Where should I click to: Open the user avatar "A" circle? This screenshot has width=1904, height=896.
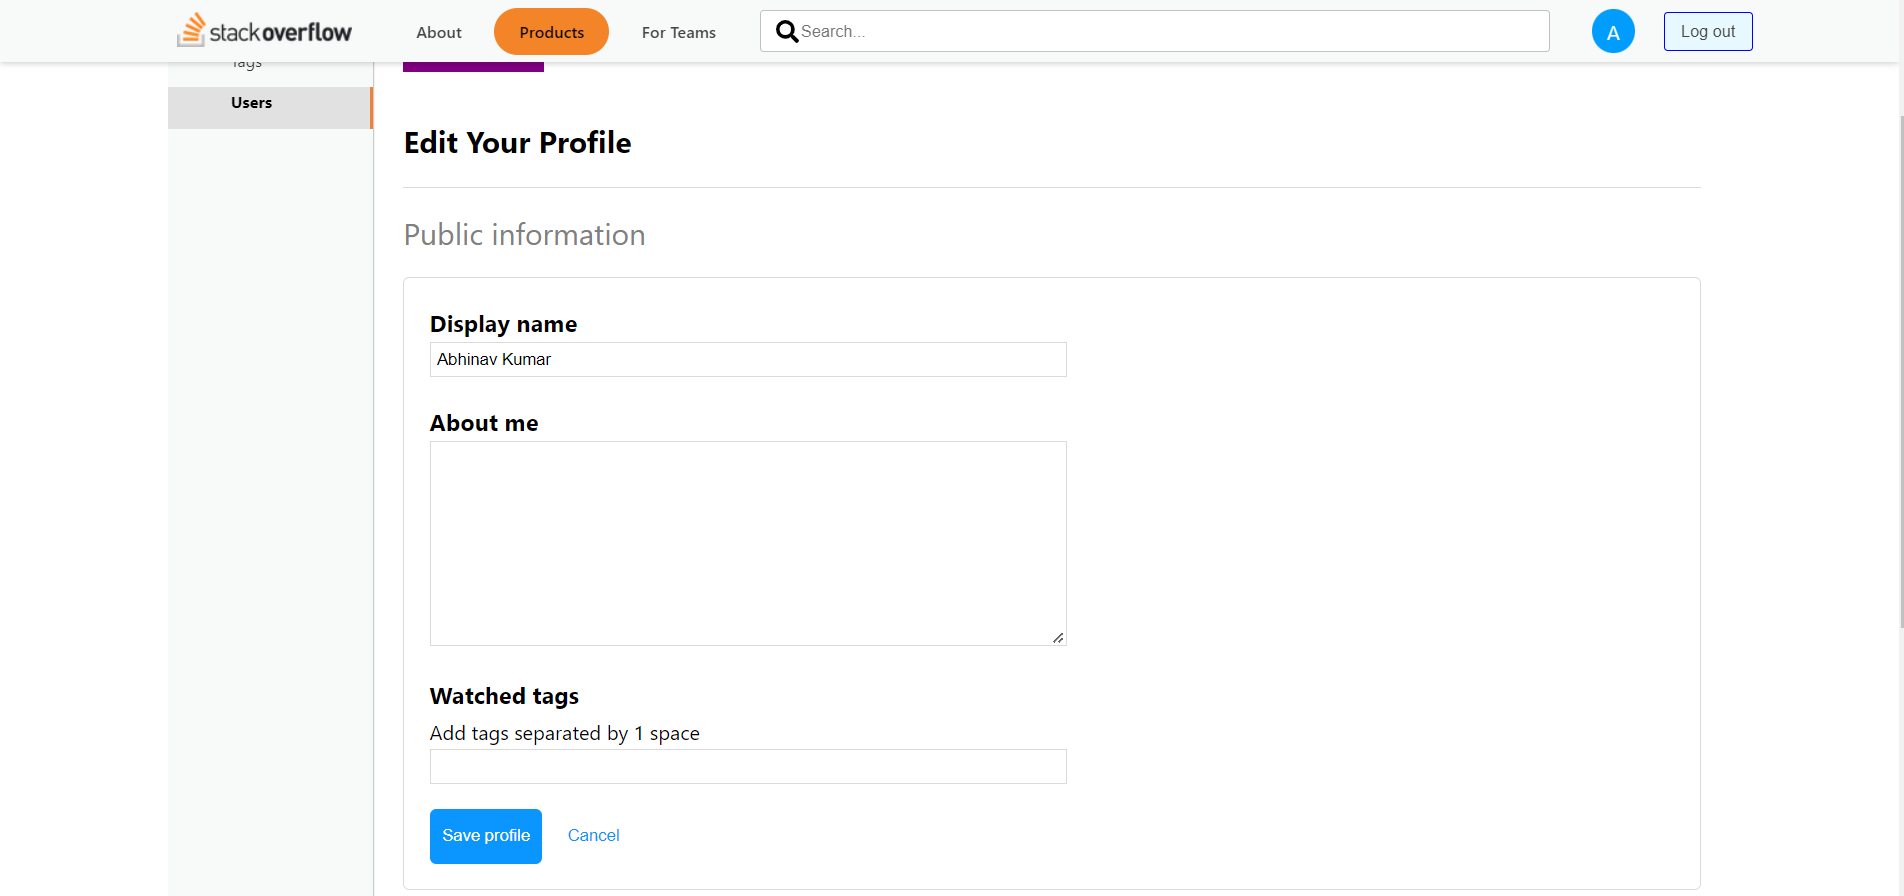click(1613, 32)
